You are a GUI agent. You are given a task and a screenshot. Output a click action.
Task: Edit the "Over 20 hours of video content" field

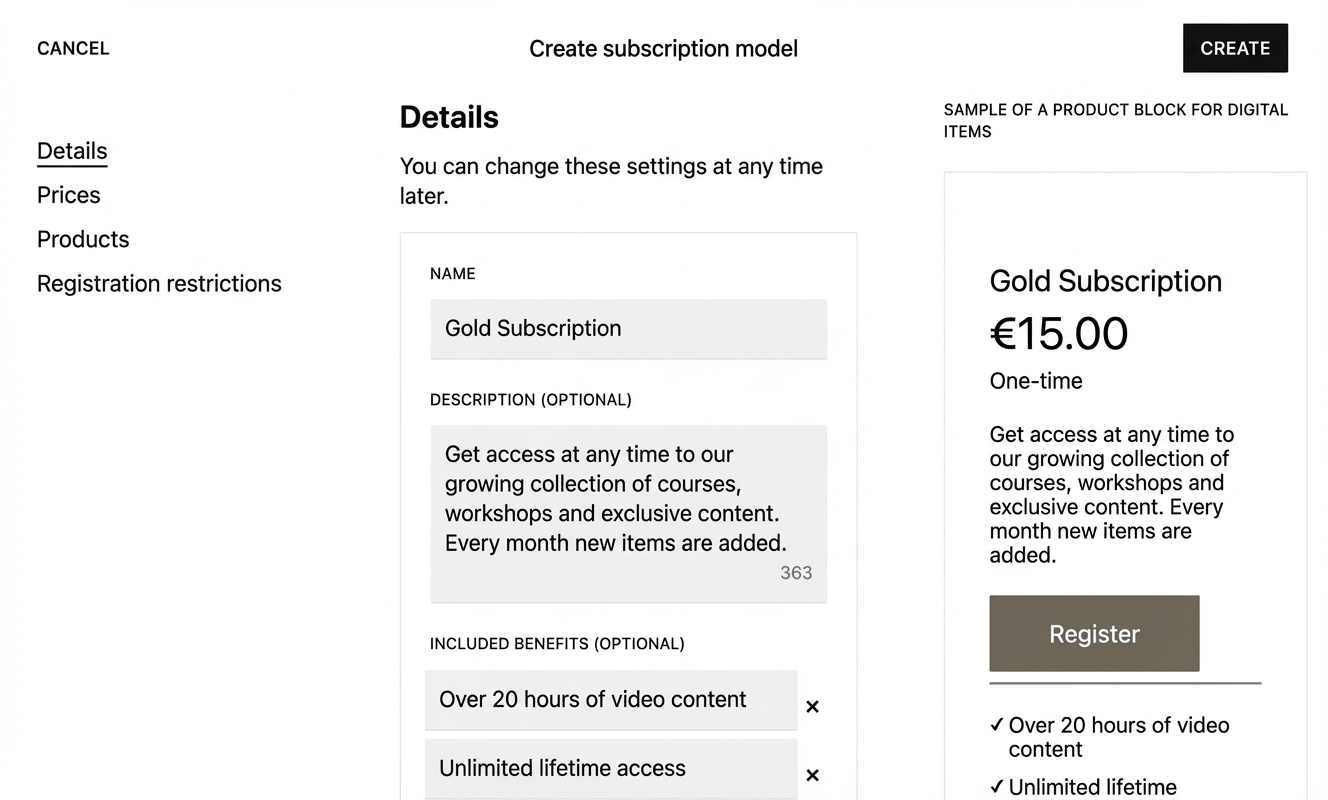click(611, 700)
